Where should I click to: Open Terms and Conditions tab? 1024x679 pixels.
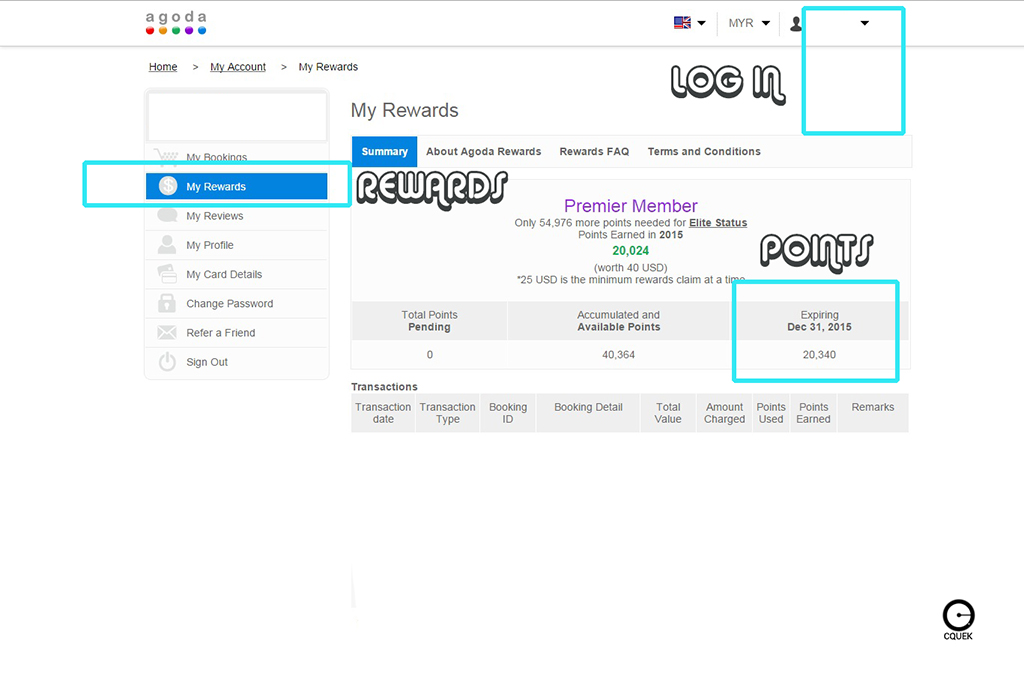tap(704, 151)
